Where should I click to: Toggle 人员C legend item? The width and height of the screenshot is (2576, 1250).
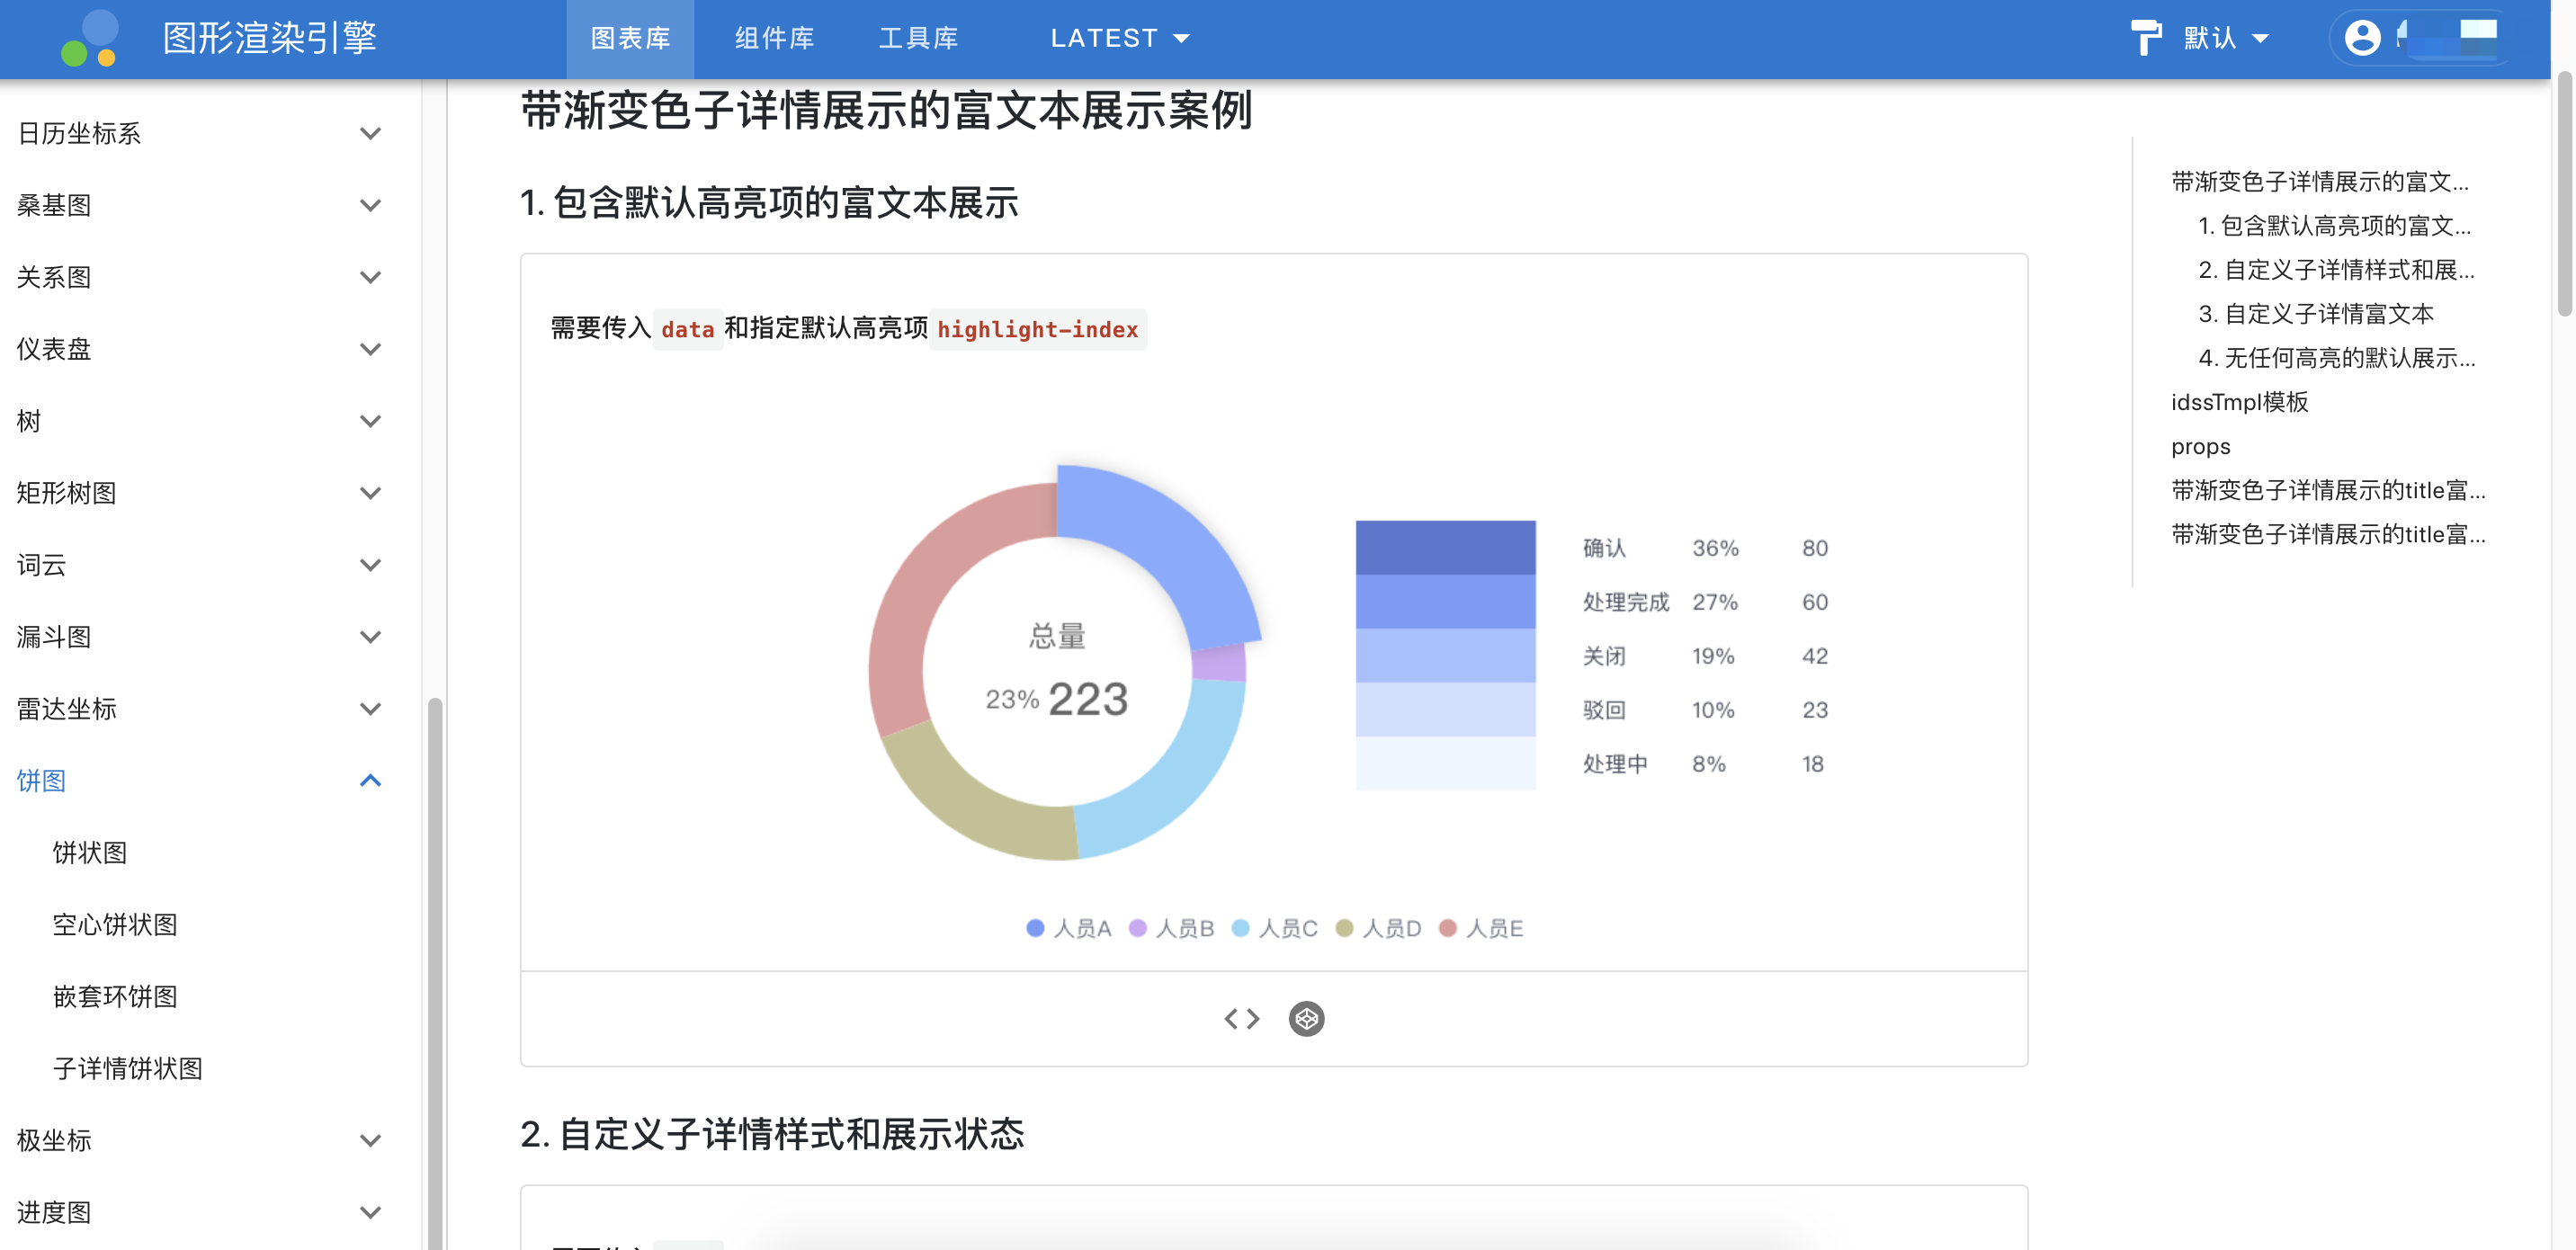tap(1275, 928)
